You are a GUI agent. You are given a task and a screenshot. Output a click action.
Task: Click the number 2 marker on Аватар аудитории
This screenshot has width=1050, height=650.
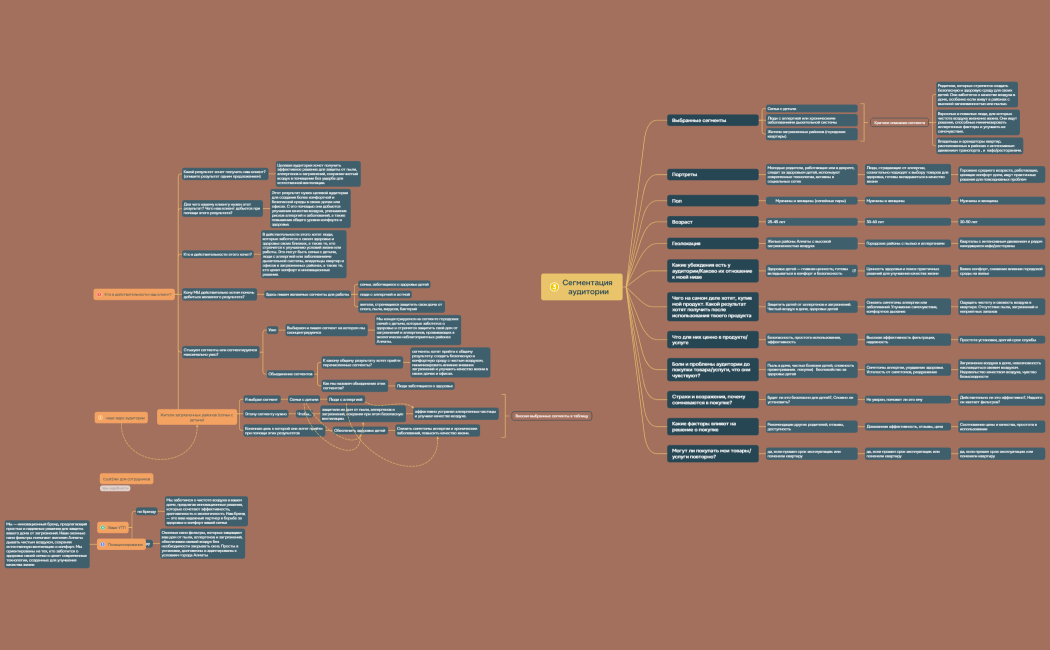click(98, 416)
